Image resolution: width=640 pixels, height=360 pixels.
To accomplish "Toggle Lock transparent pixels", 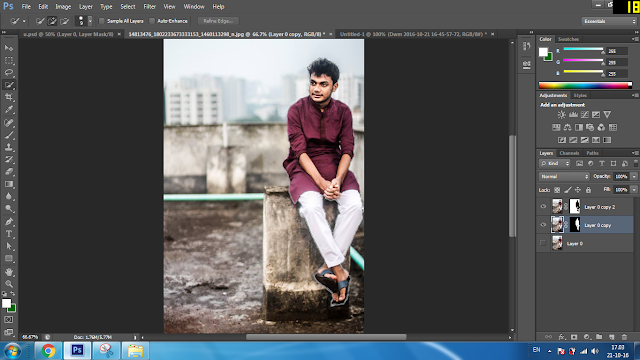I will tap(557, 190).
